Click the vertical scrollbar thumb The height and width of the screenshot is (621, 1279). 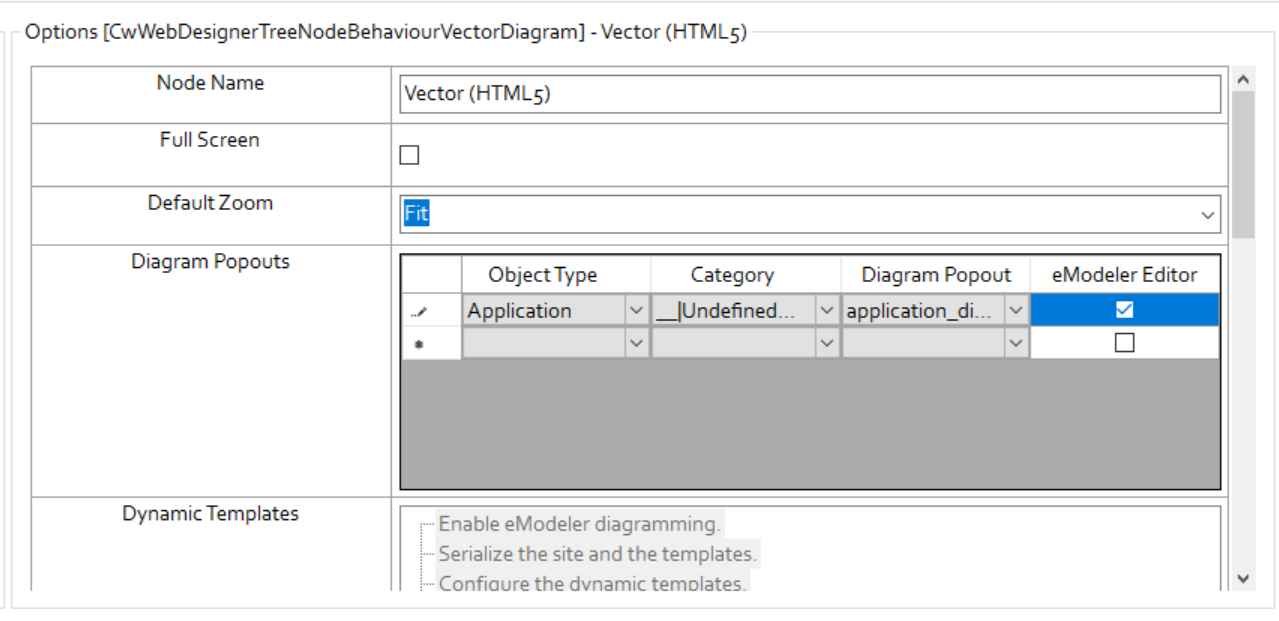pos(1243,165)
